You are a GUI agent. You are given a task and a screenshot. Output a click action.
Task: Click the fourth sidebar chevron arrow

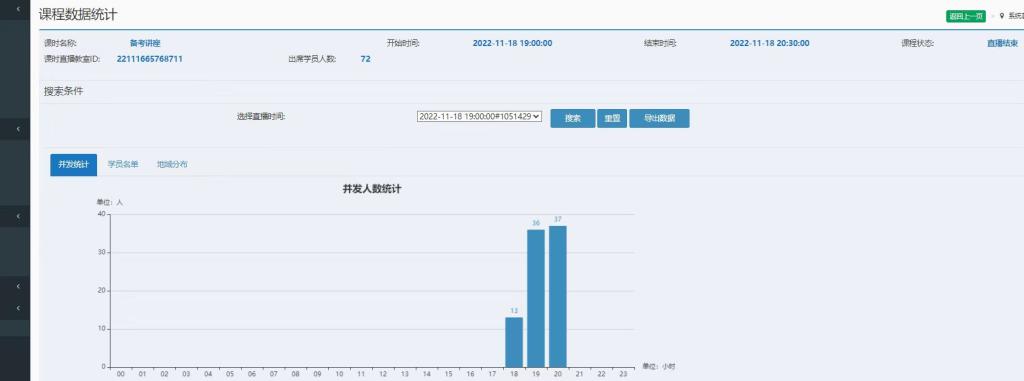coord(18,286)
